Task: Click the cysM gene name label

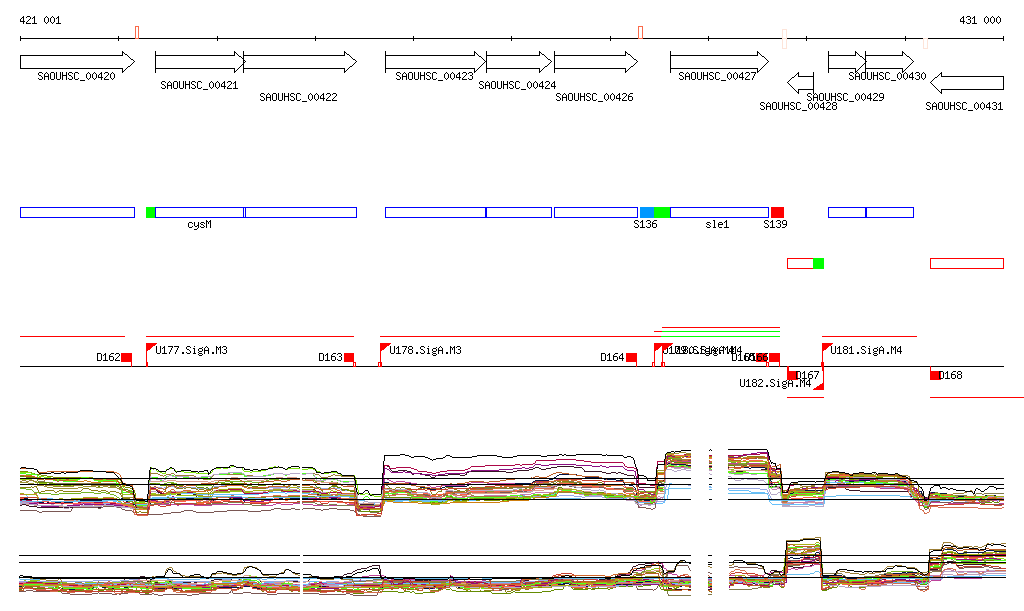Action: point(199,225)
